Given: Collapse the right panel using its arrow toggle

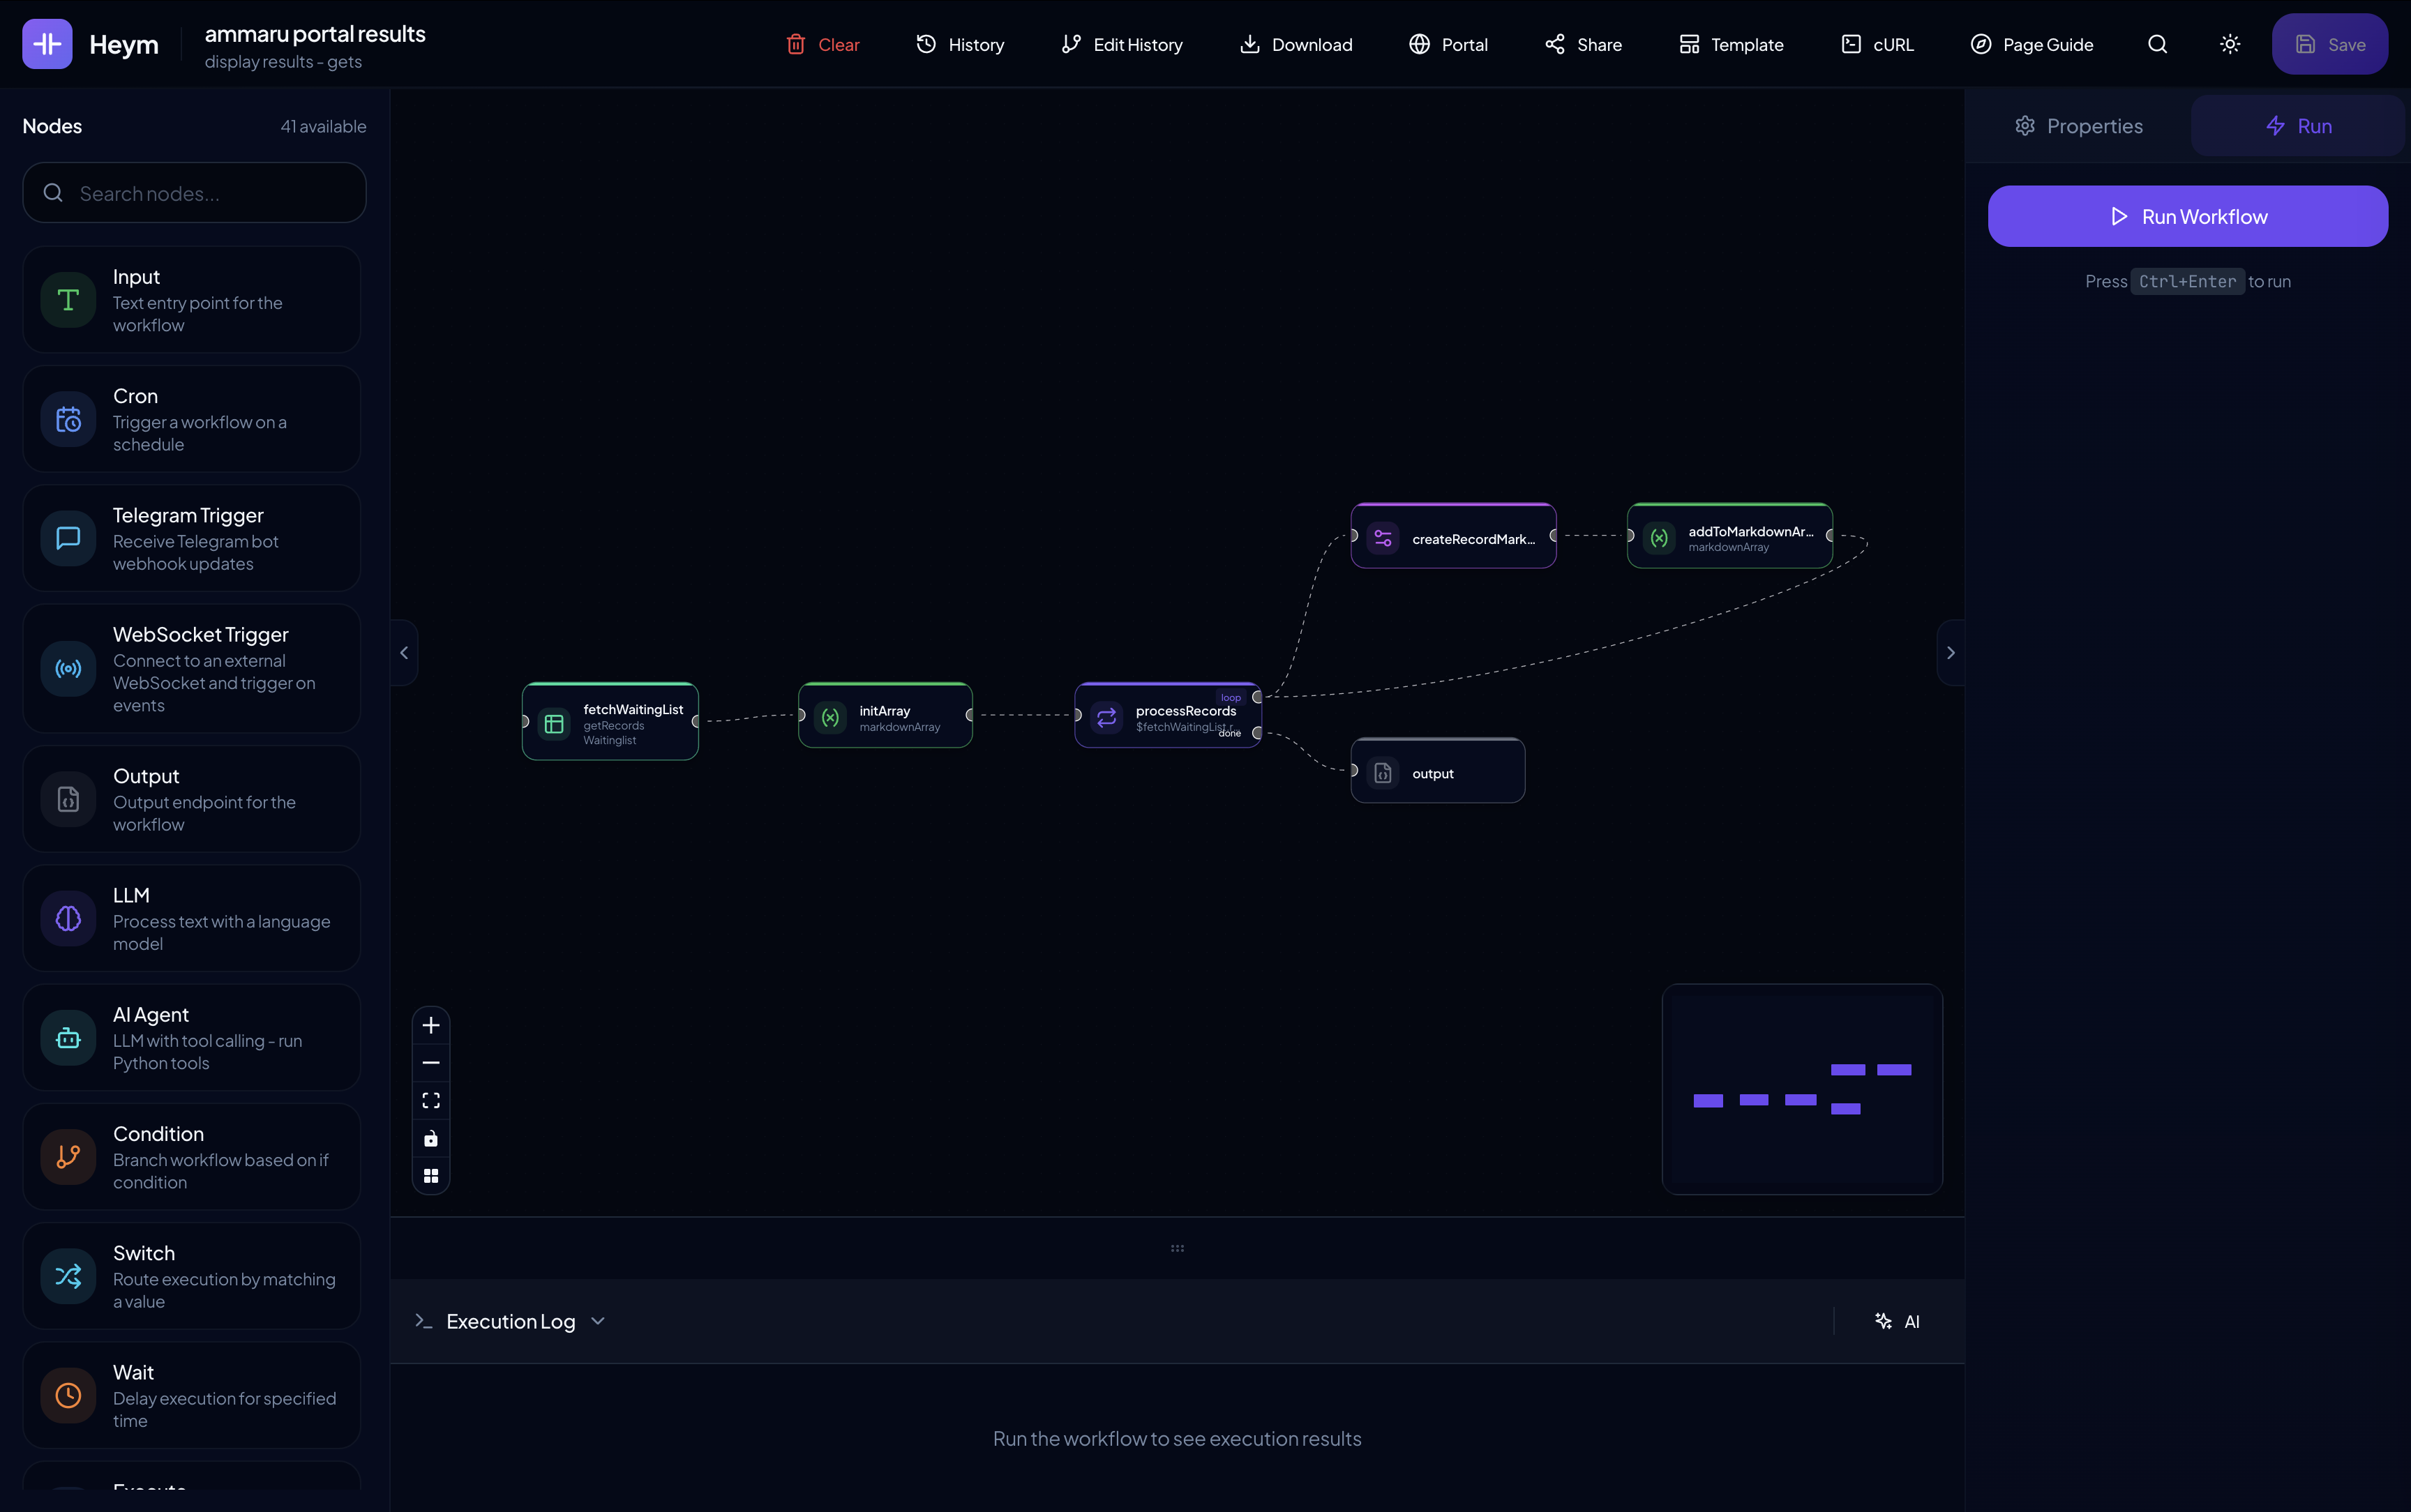Looking at the screenshot, I should (1950, 652).
